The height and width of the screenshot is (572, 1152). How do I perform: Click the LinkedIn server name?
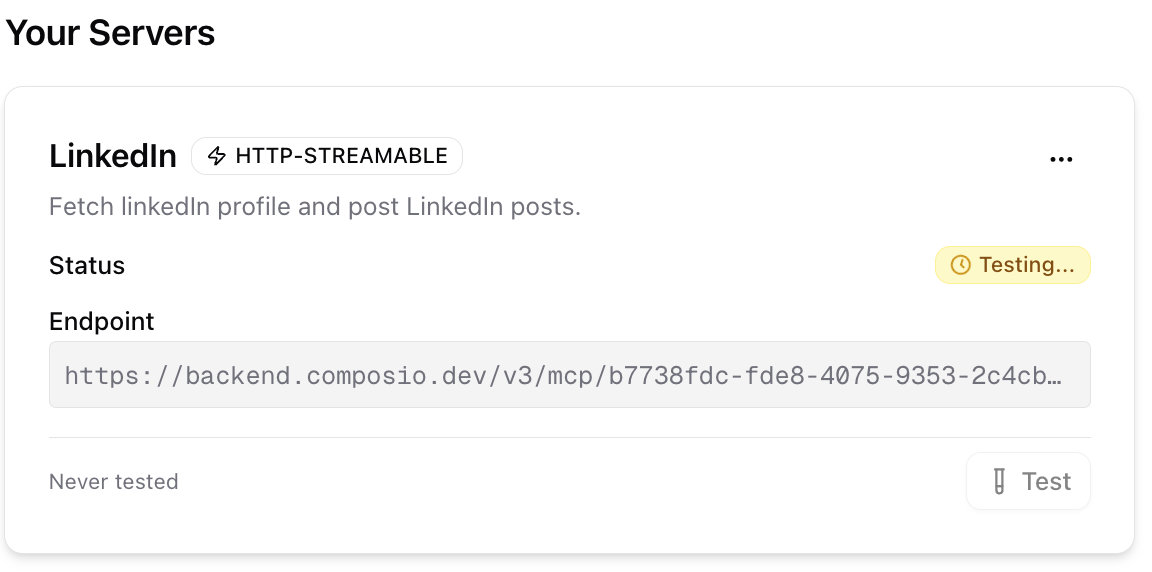[113, 156]
